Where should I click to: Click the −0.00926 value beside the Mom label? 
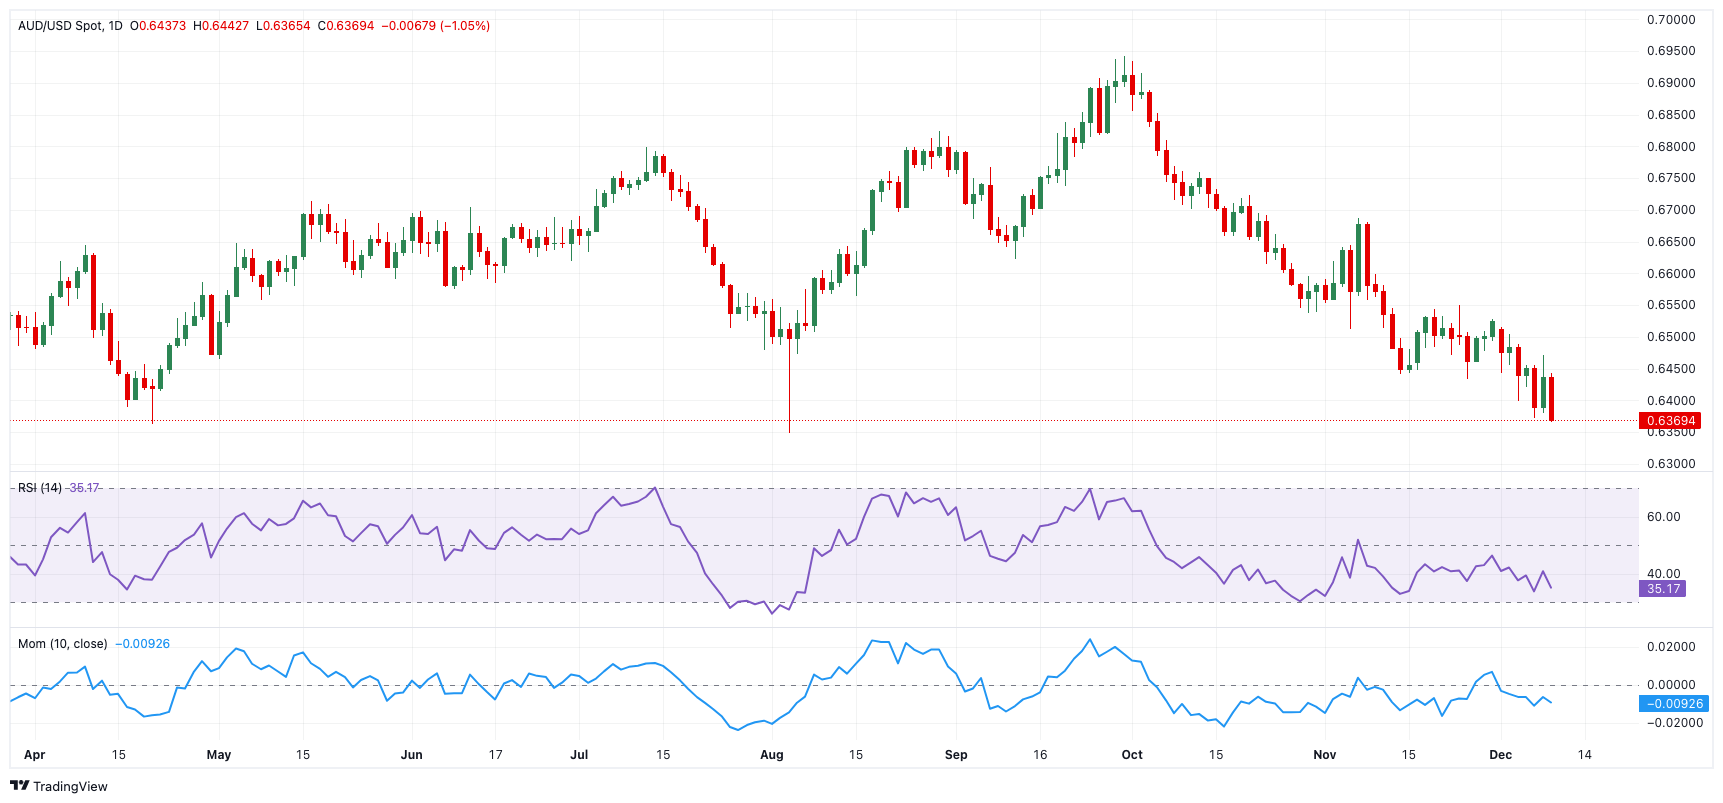[x=142, y=644]
